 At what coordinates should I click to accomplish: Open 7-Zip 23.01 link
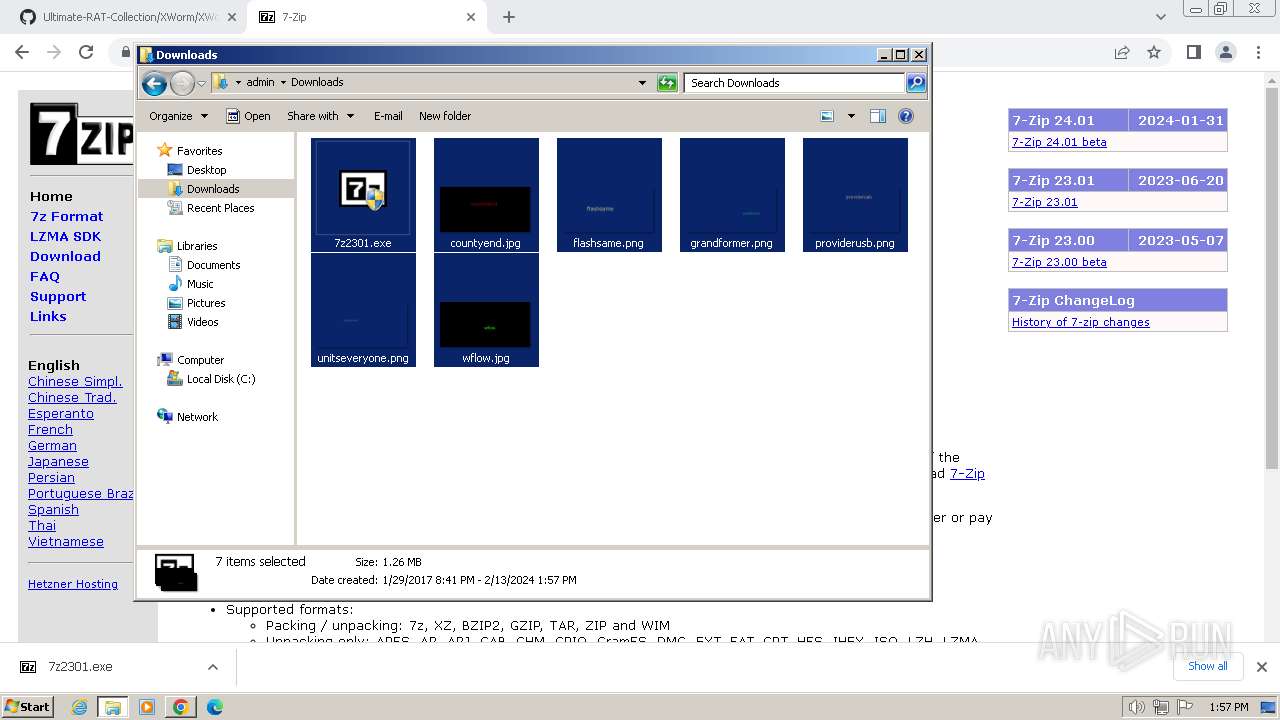[x=1044, y=202]
